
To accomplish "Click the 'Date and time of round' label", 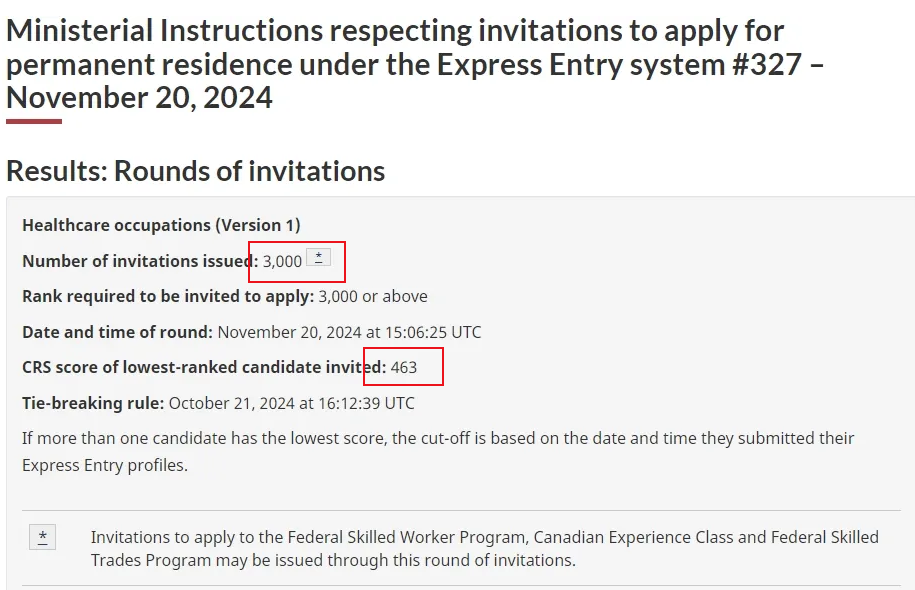I will pyautogui.click(x=117, y=332).
